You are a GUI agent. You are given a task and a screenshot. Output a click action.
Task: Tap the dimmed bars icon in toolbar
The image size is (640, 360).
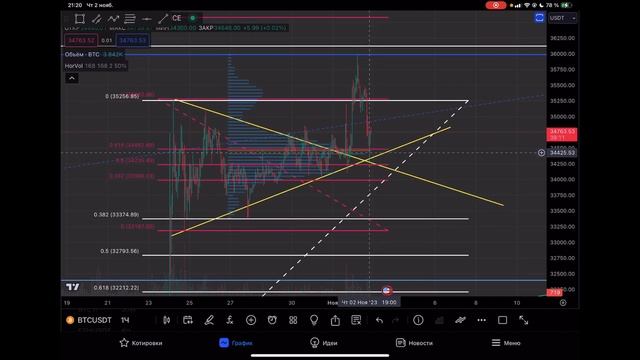(x=440, y=320)
